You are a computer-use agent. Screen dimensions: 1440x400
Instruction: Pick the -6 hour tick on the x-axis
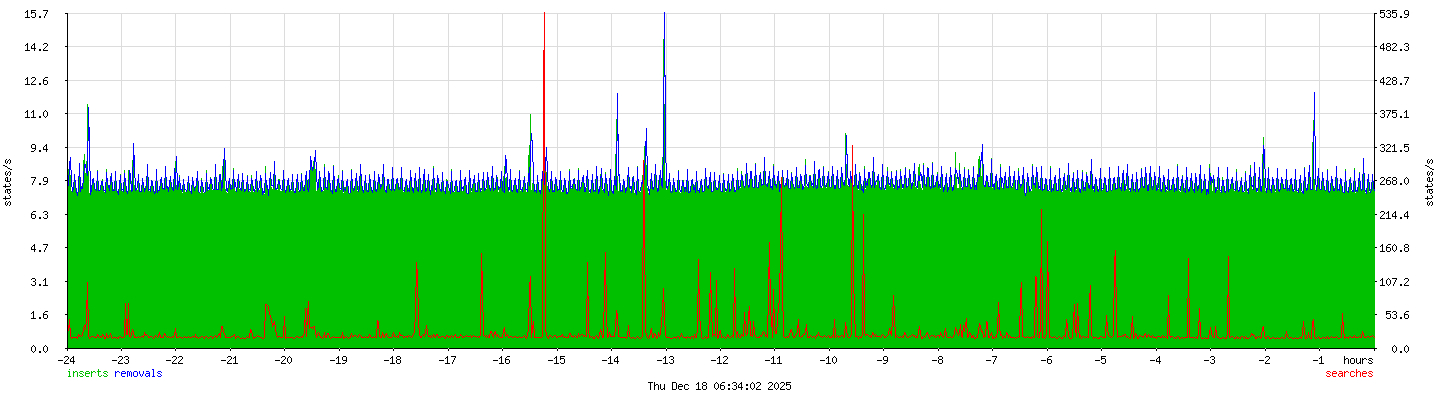pyautogui.click(x=1046, y=360)
